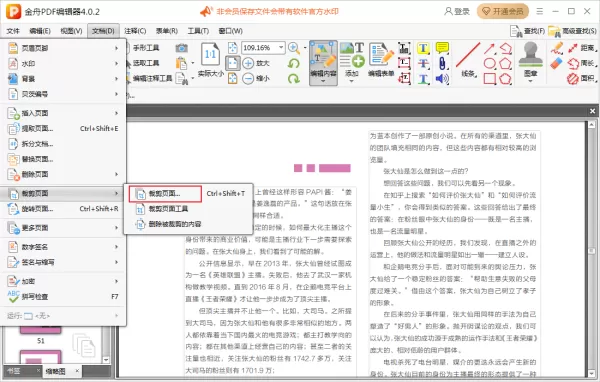Click the 查找(F) find button
Viewport: 600px width, 382px height.
527,31
